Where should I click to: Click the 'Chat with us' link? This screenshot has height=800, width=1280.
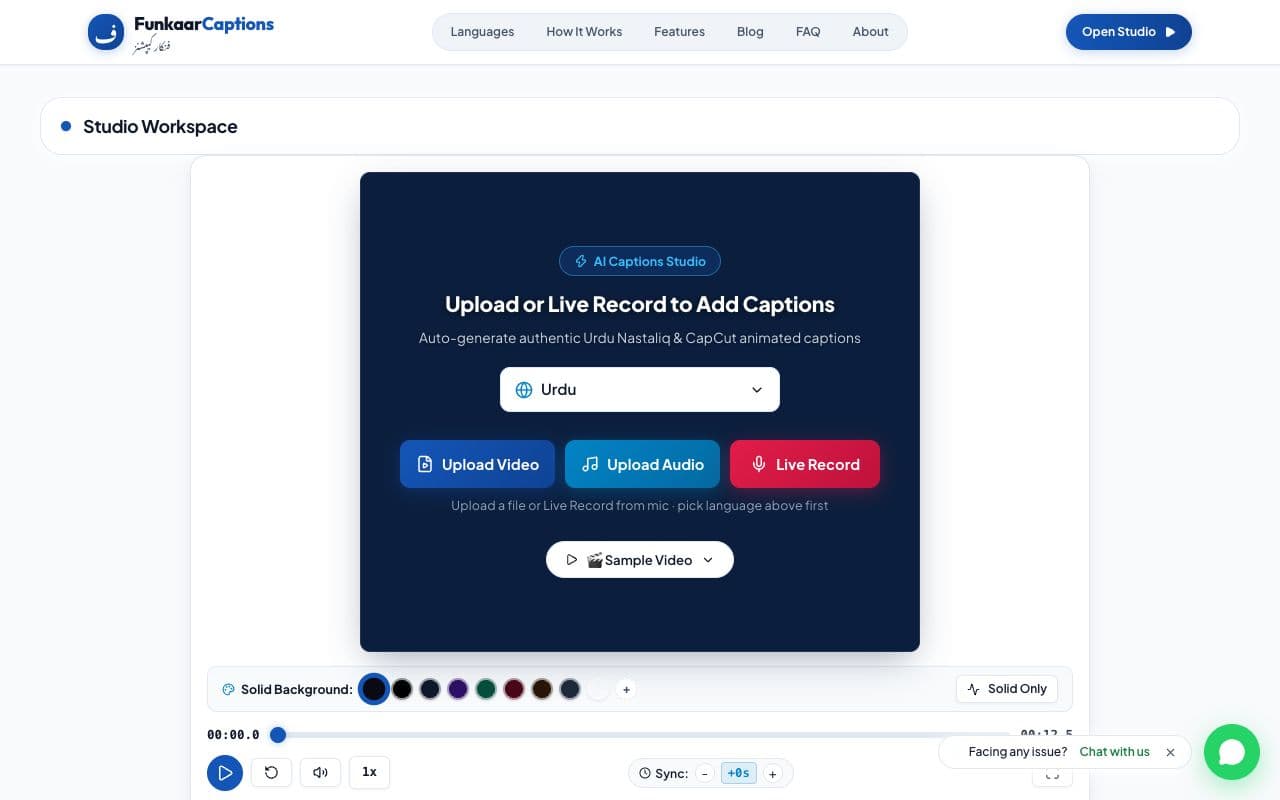pos(1114,752)
